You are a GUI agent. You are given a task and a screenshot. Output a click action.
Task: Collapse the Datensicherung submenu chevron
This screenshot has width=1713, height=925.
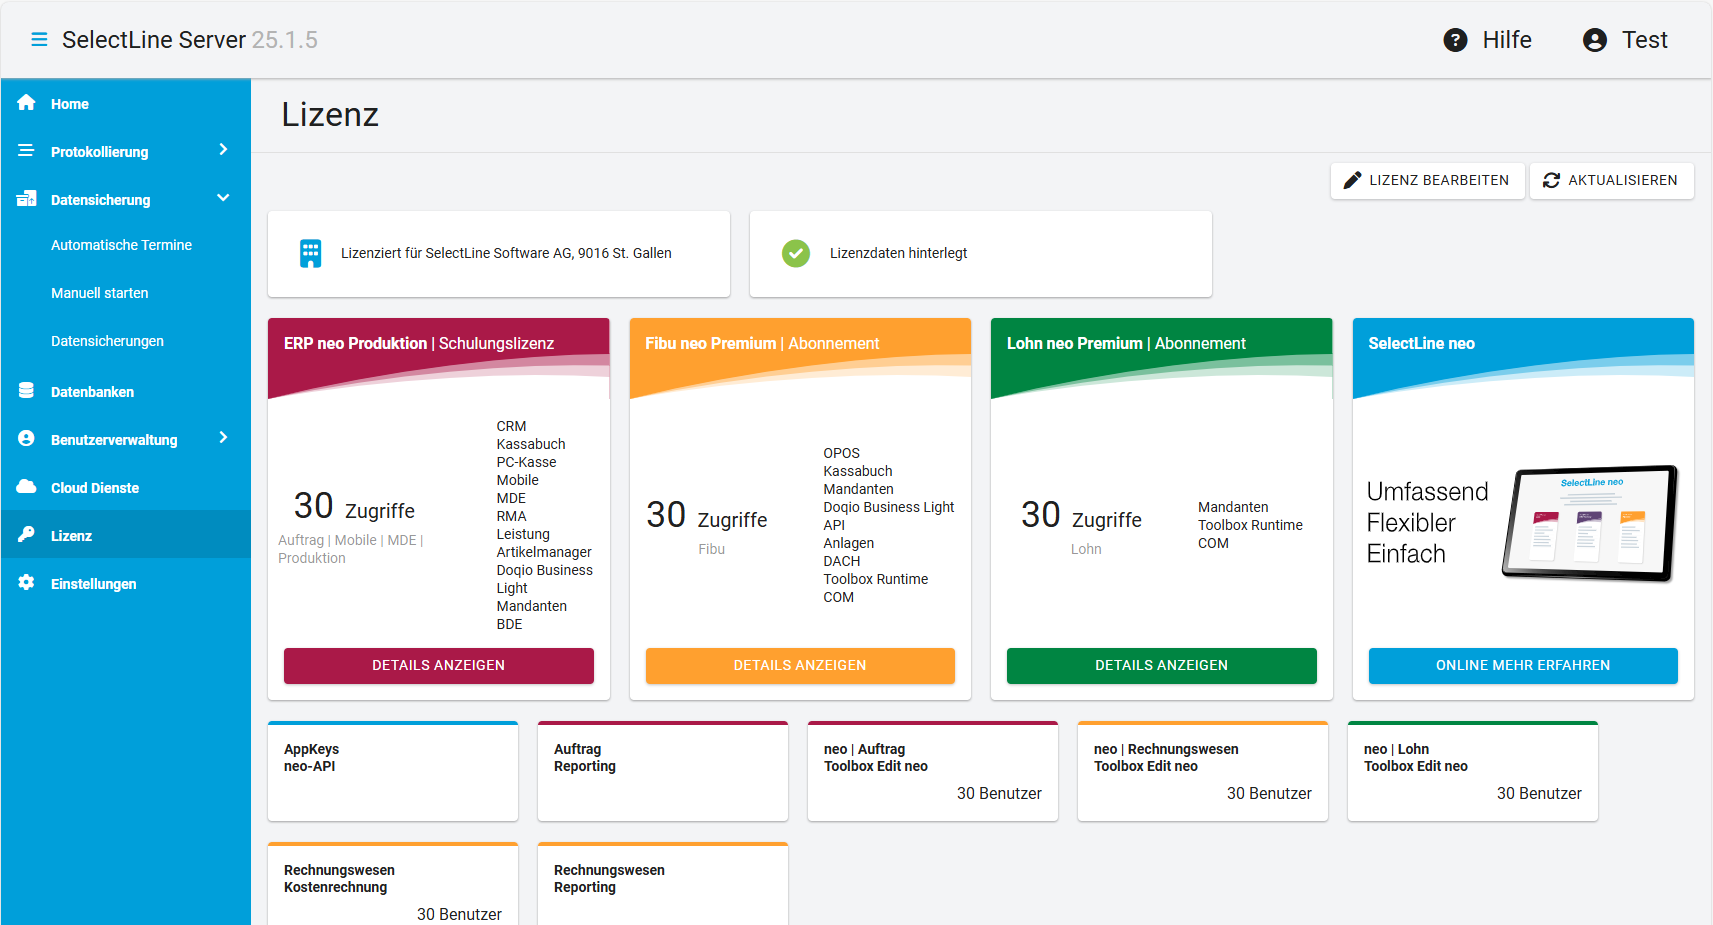coord(223,198)
